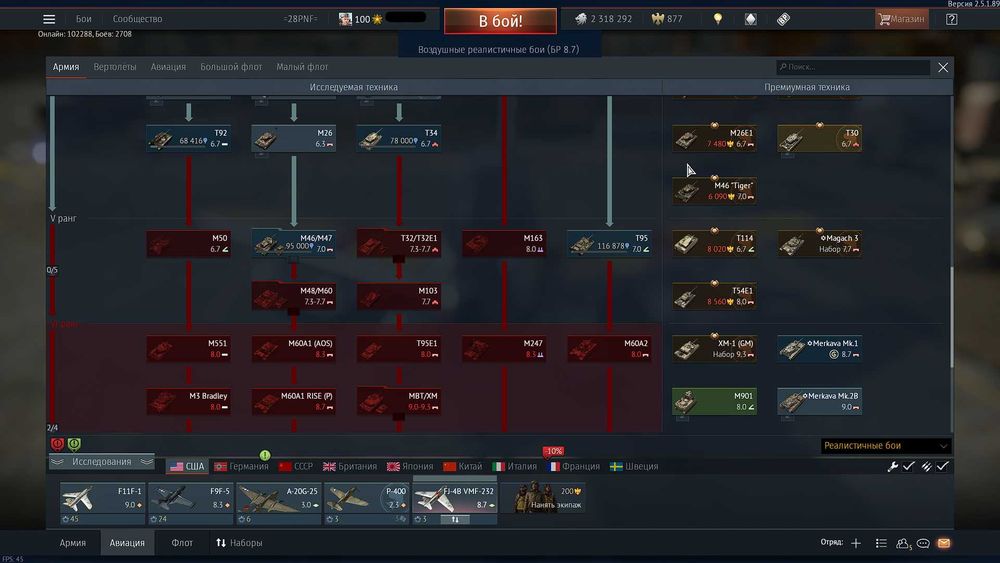1000x563 pixels.
Task: Switch bottom preset to Армия
Action: pos(73,543)
